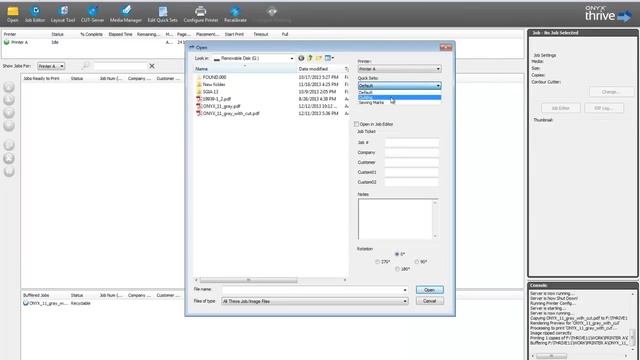The width and height of the screenshot is (640, 360).
Task: Click the green Printer A status icon
Action: (7, 42)
